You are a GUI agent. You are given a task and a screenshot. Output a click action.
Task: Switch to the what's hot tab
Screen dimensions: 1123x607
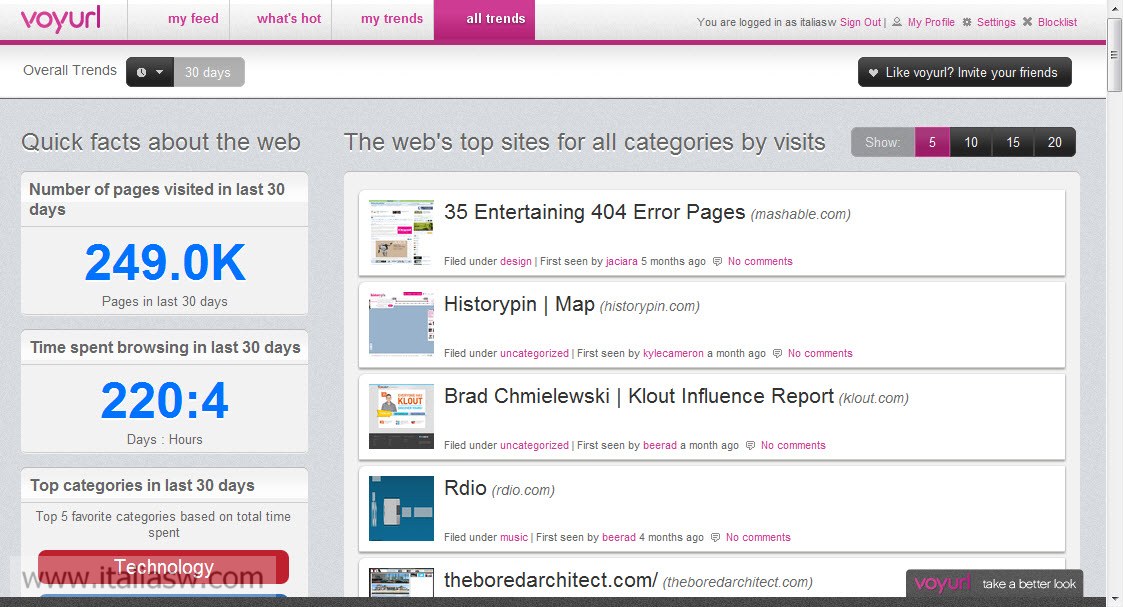(289, 19)
